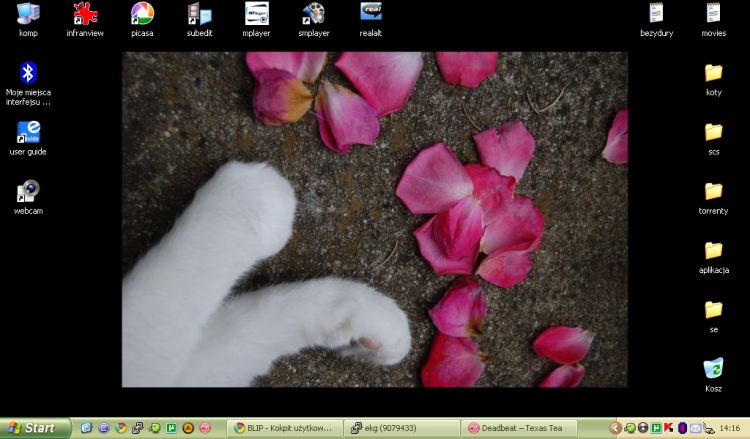Launch Picasa from the desktop

[143, 14]
